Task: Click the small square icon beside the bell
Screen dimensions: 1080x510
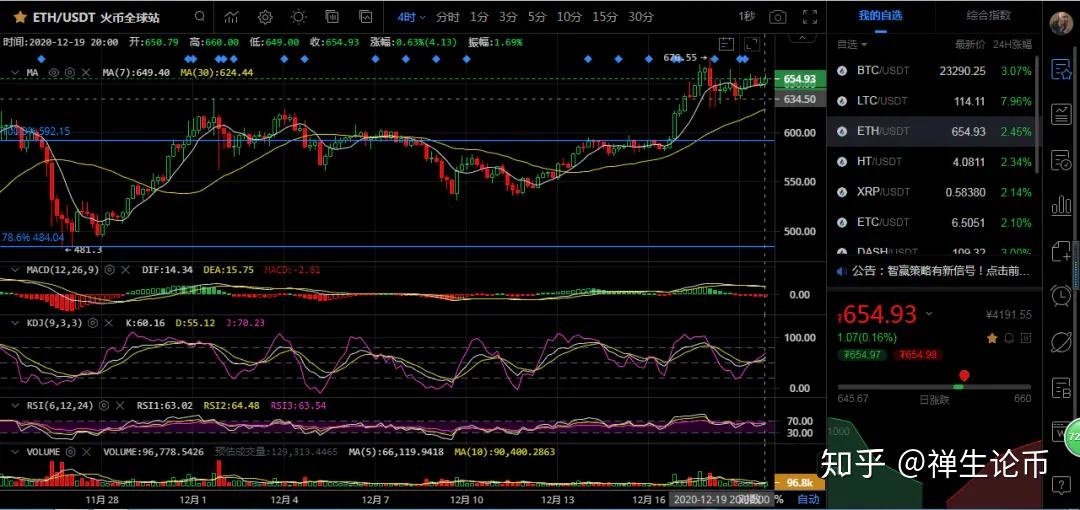Action: click(1027, 338)
